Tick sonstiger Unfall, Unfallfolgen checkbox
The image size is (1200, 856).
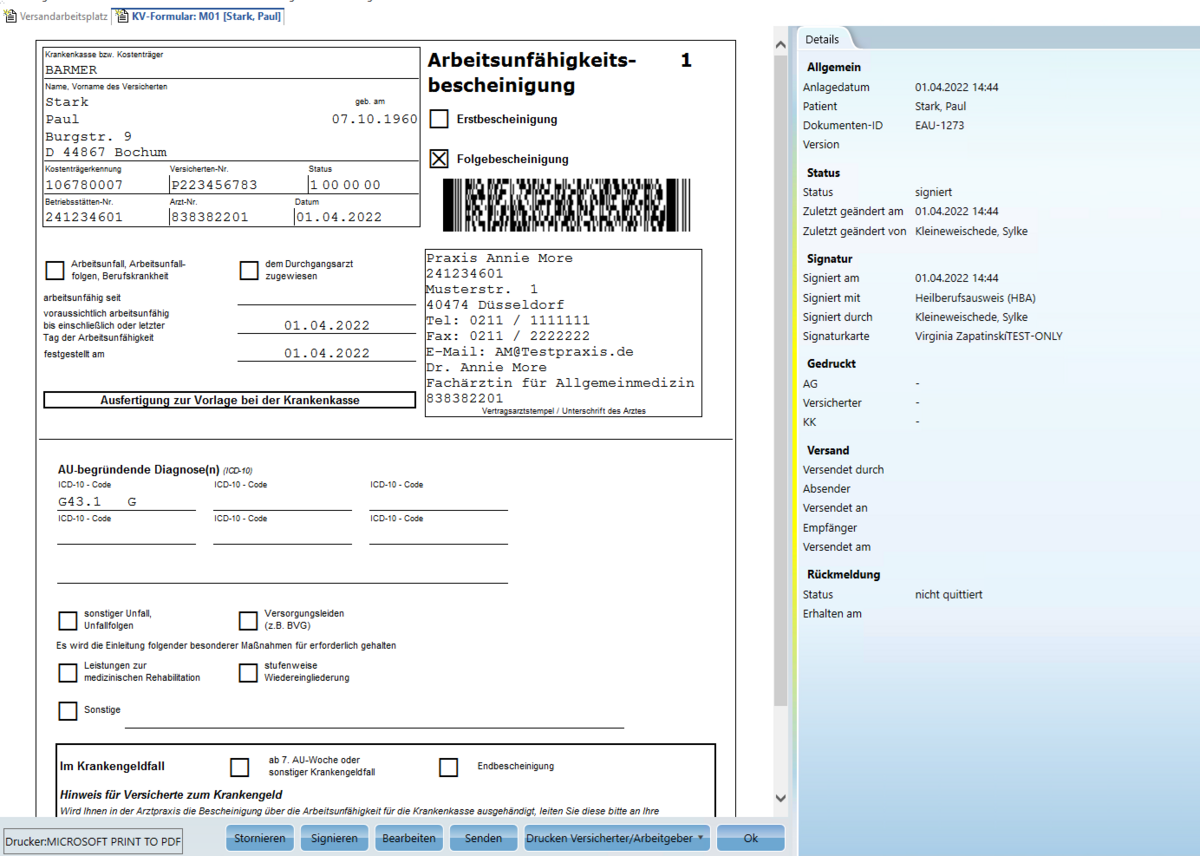point(68,620)
